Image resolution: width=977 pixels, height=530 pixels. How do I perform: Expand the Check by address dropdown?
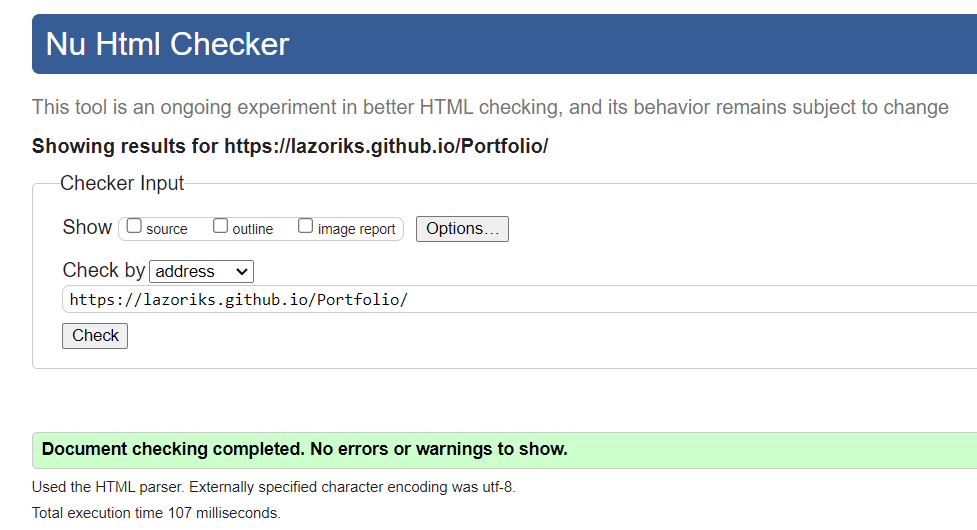pyautogui.click(x=201, y=272)
